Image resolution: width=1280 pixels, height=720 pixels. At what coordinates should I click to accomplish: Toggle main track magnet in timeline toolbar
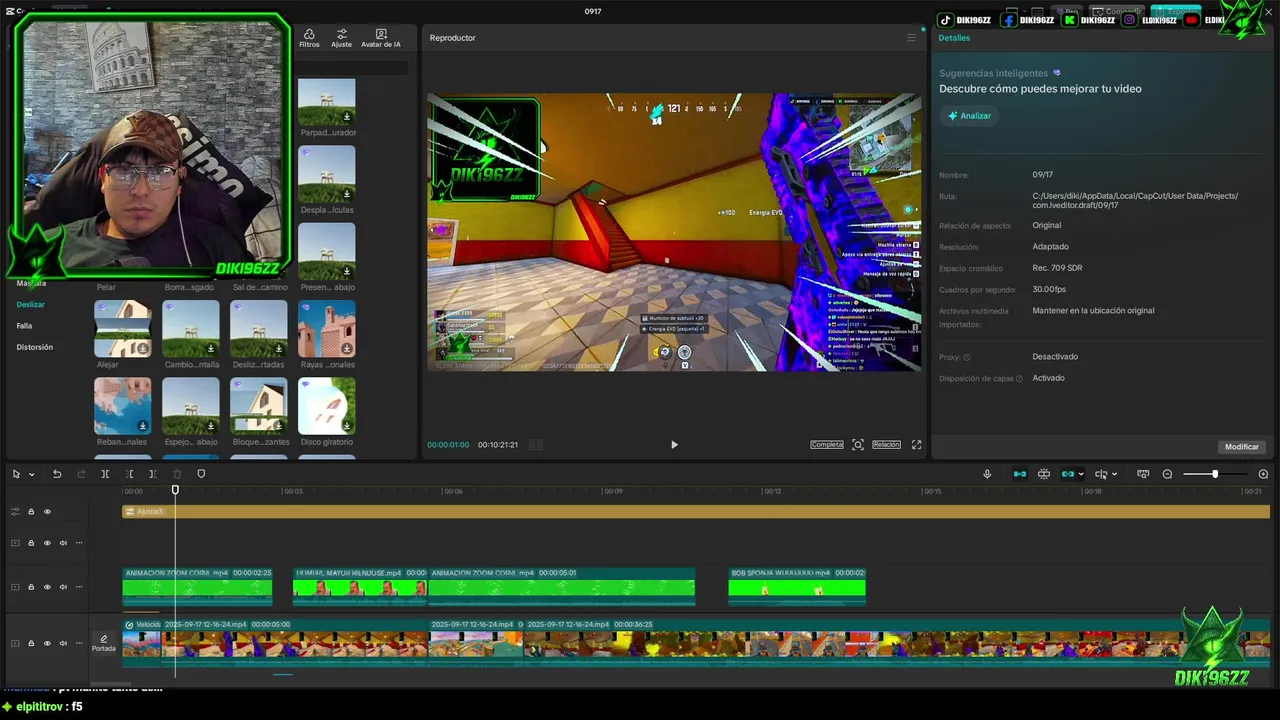tap(1020, 474)
